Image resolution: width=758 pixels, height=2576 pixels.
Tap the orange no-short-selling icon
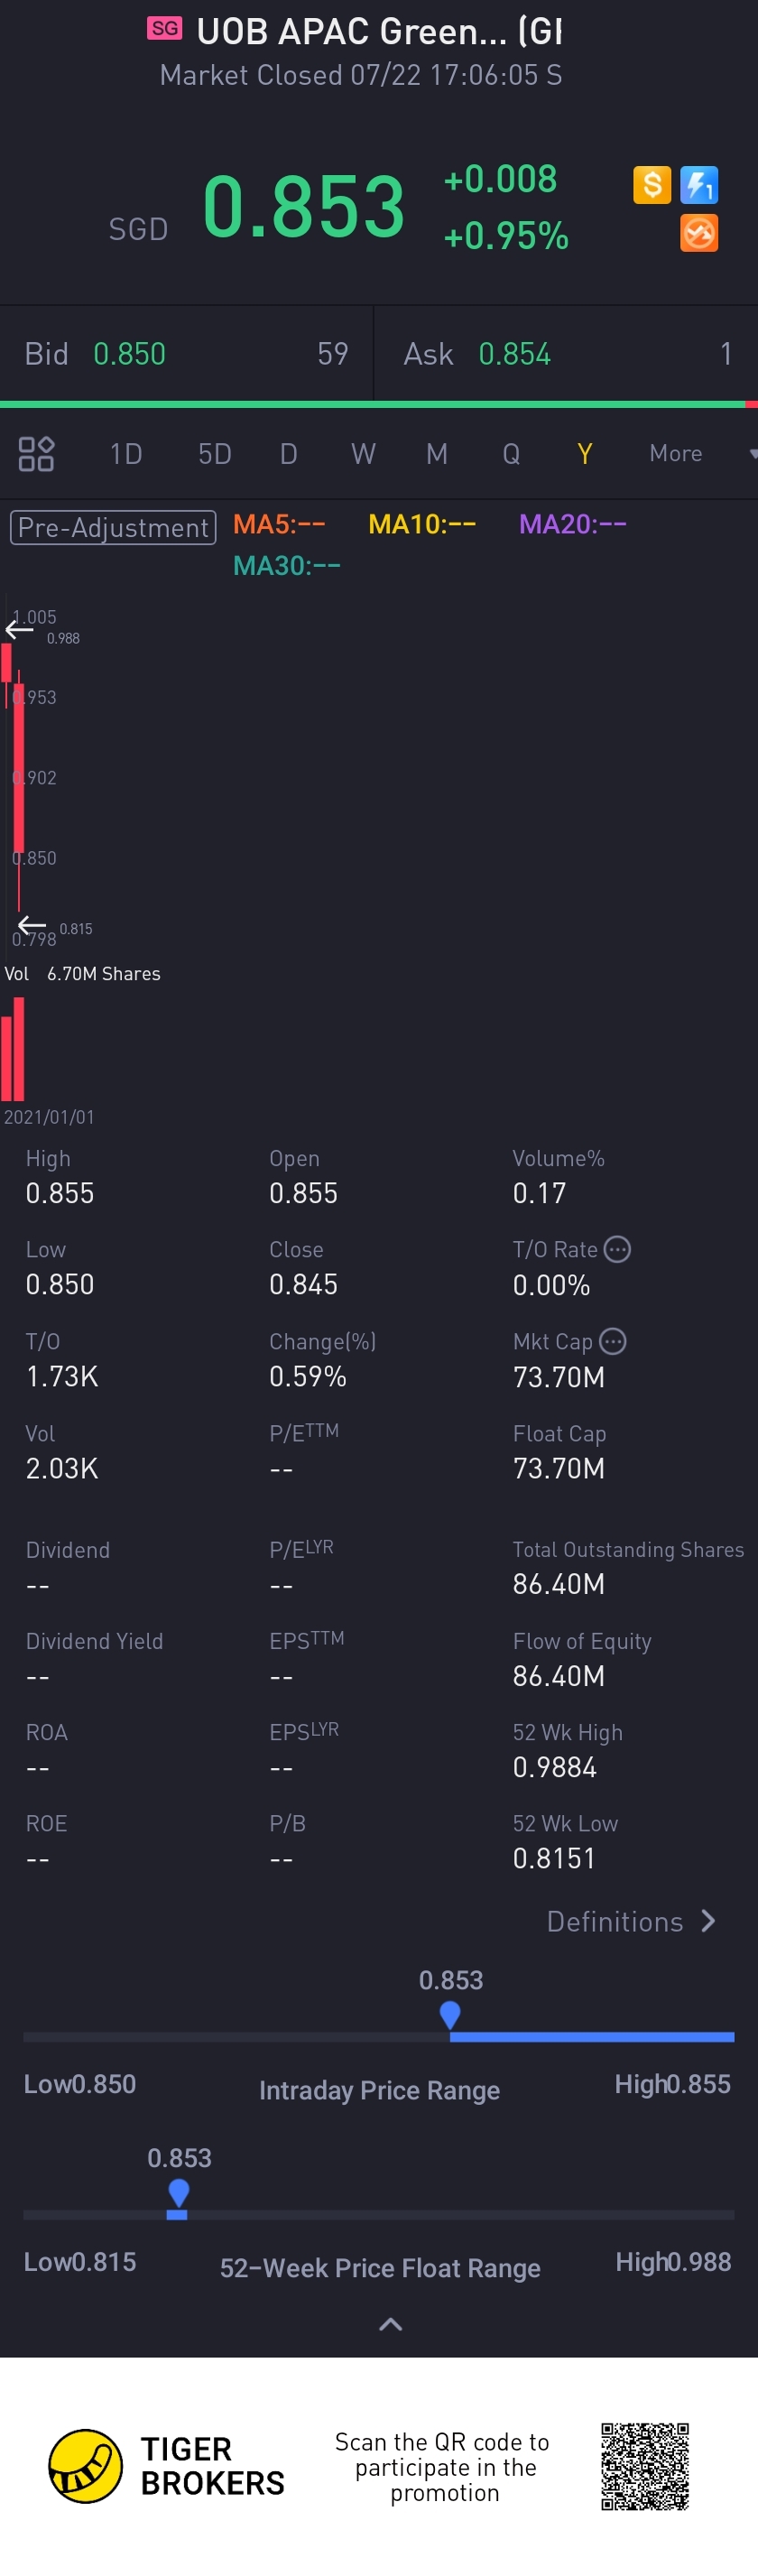pos(699,233)
